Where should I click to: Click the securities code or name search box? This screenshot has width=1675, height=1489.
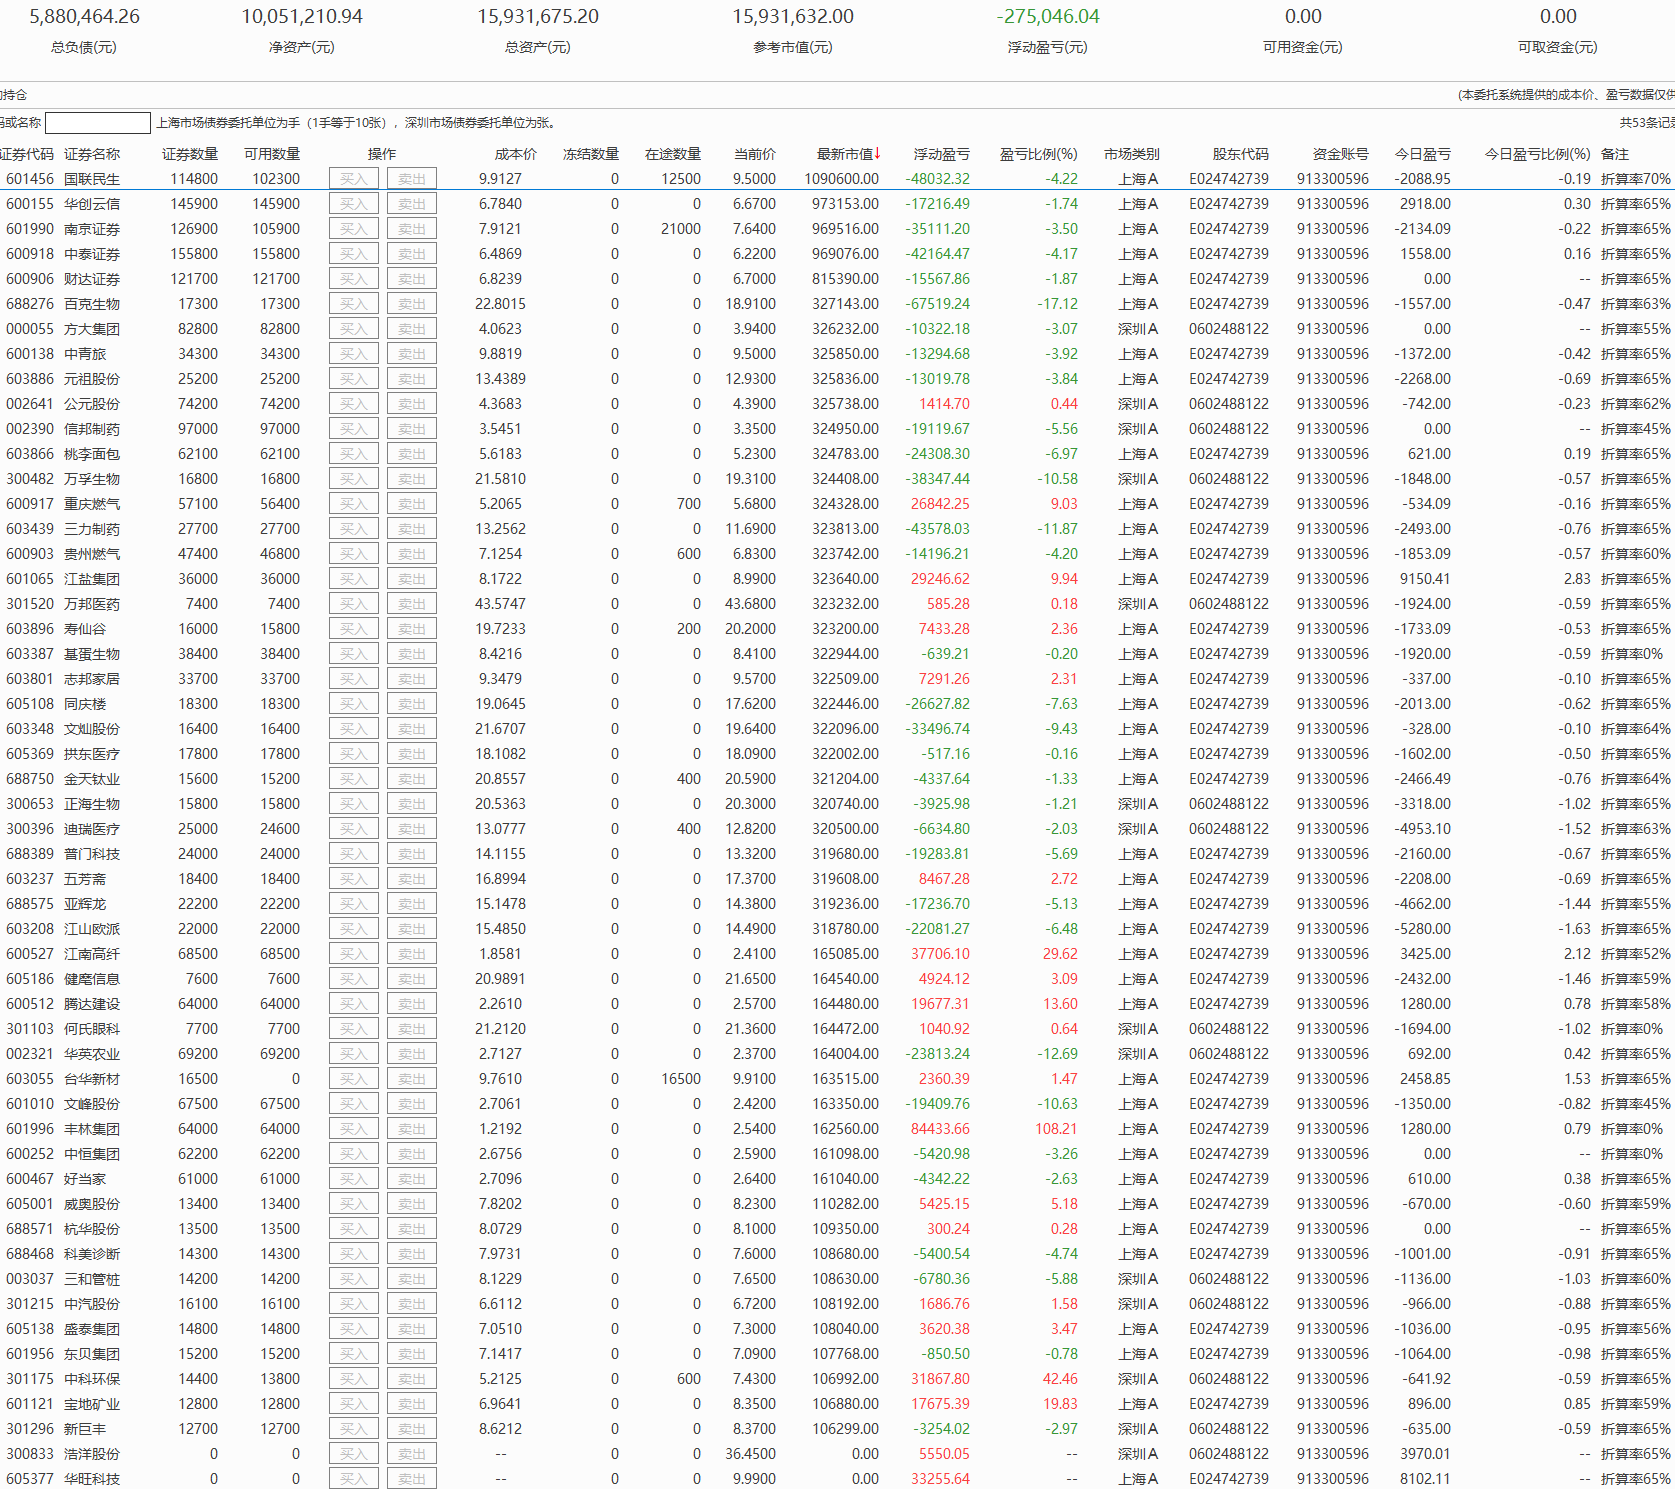tap(98, 123)
